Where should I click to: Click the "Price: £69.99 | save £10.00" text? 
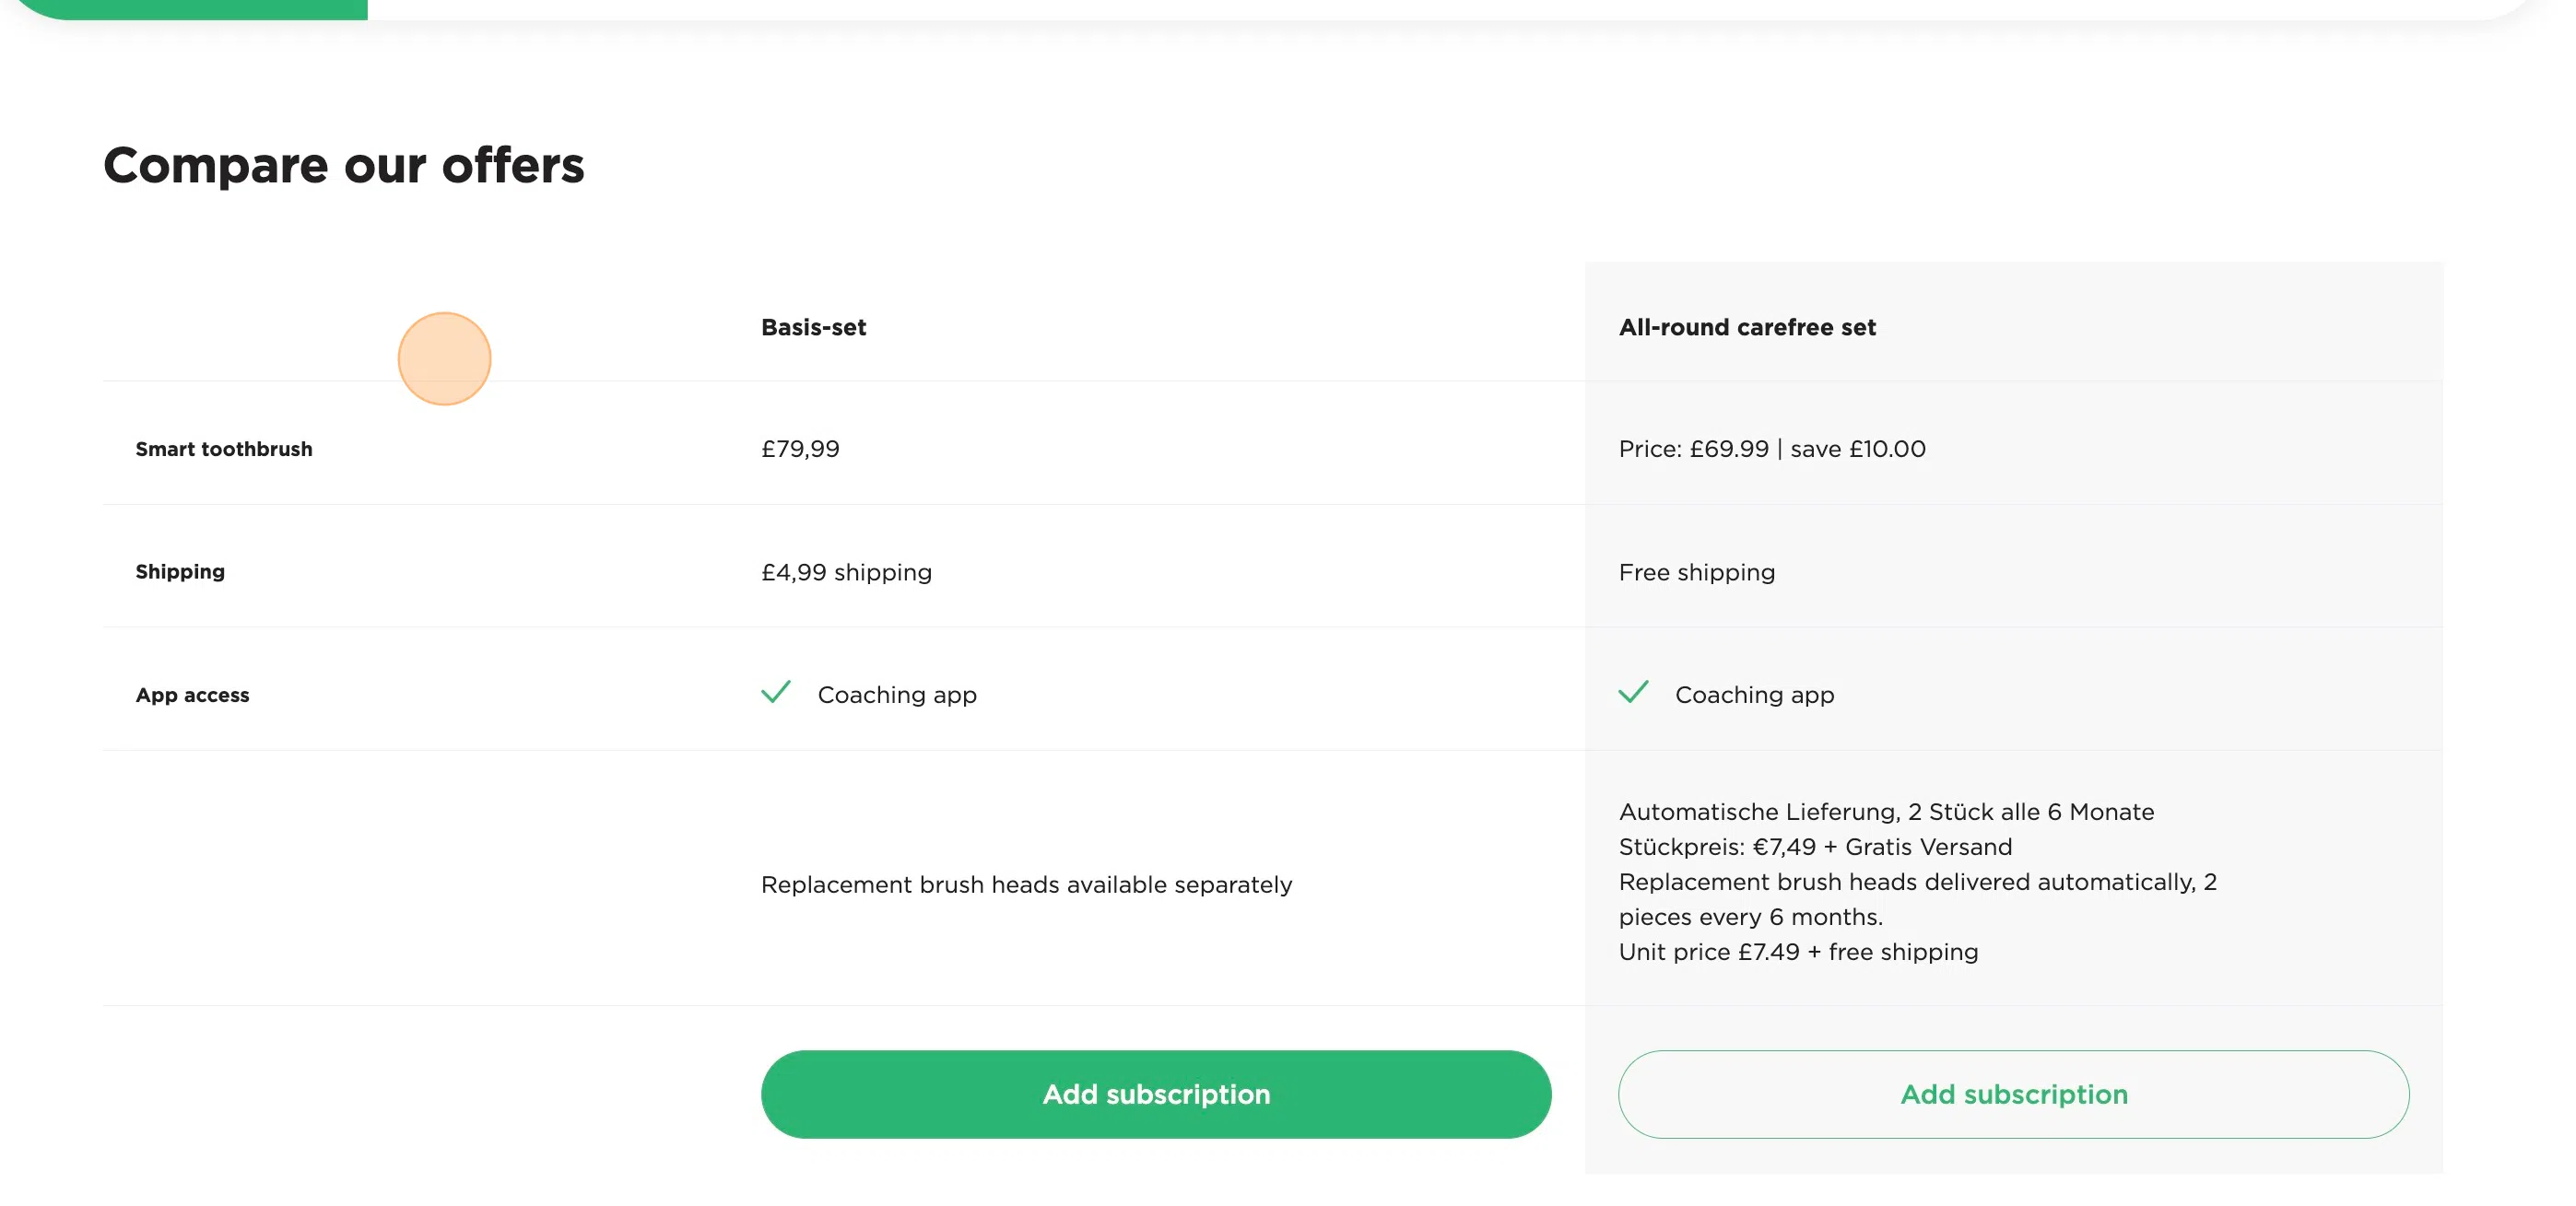pos(1772,449)
